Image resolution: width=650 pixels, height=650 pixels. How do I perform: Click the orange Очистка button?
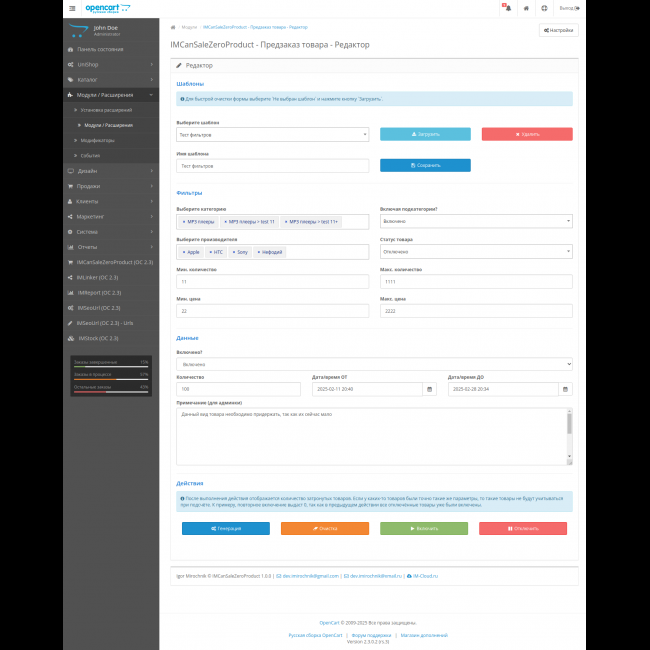pyautogui.click(x=324, y=528)
